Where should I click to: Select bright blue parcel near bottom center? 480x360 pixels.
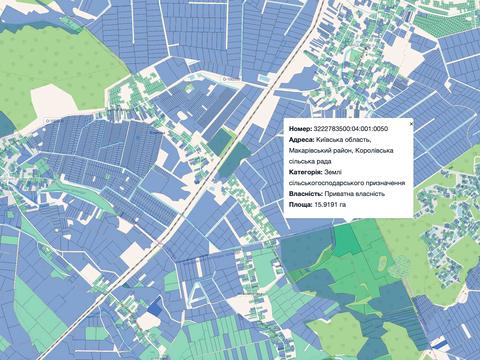[x=154, y=308]
